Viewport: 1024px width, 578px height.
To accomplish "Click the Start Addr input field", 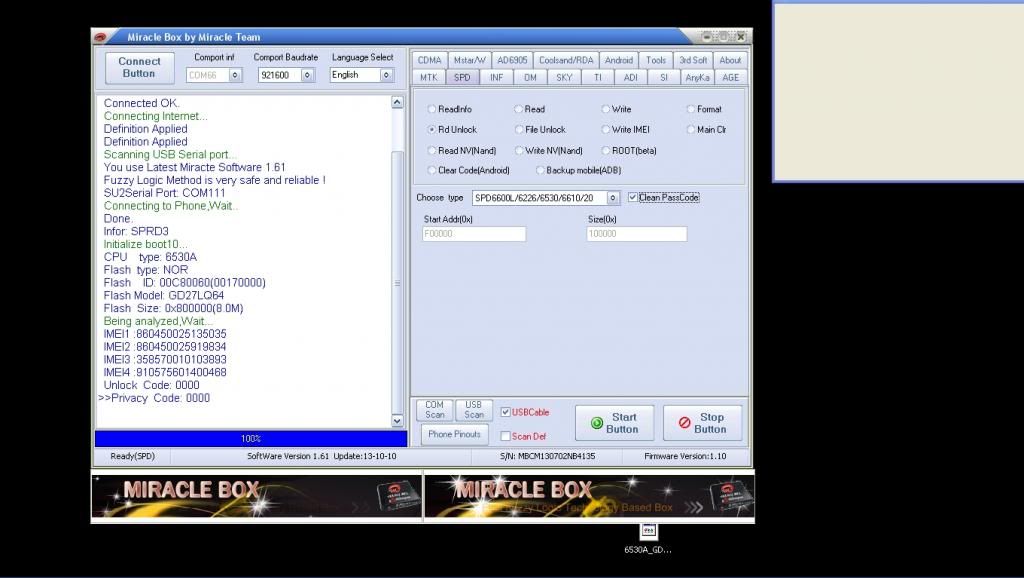I will (x=474, y=234).
